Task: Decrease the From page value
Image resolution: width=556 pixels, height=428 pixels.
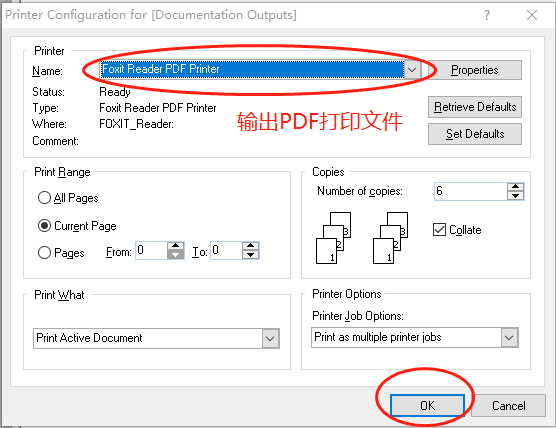Action: click(176, 255)
